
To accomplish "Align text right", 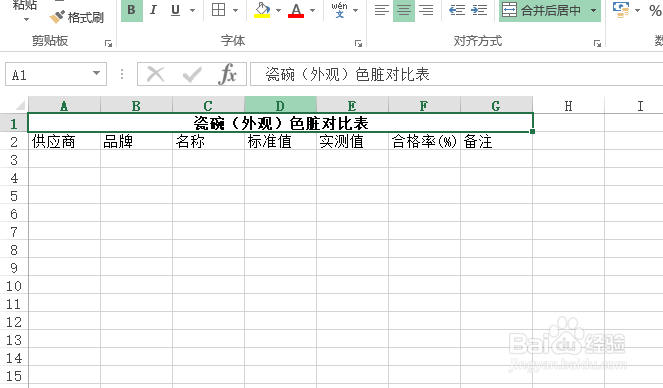I will click(426, 10).
